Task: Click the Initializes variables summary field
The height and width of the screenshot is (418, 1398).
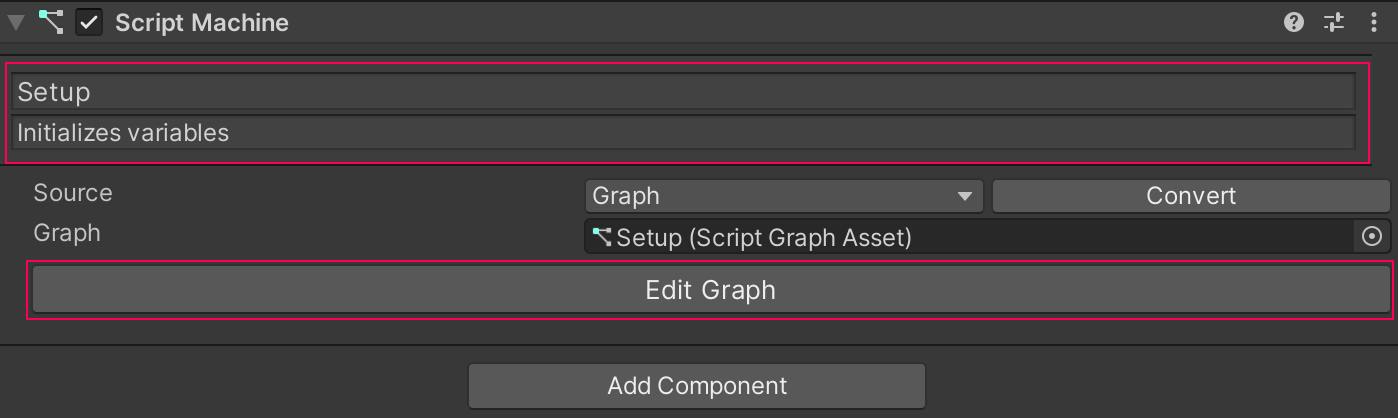Action: [684, 132]
